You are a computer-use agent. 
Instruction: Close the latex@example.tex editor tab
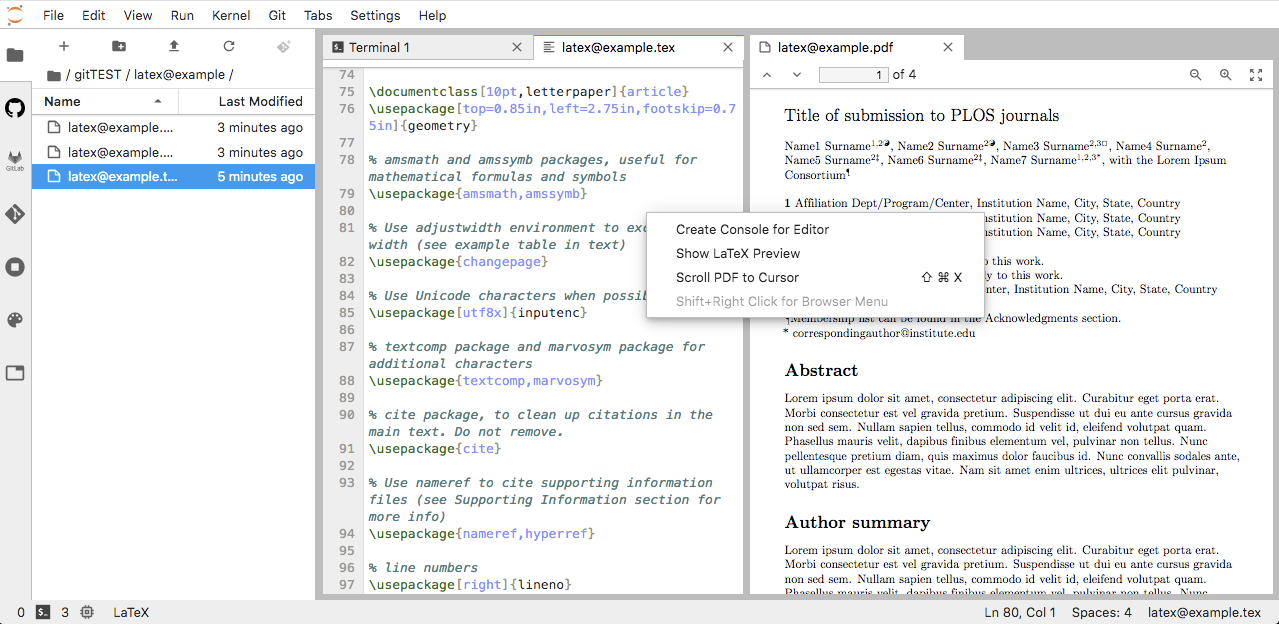pyautogui.click(x=728, y=47)
